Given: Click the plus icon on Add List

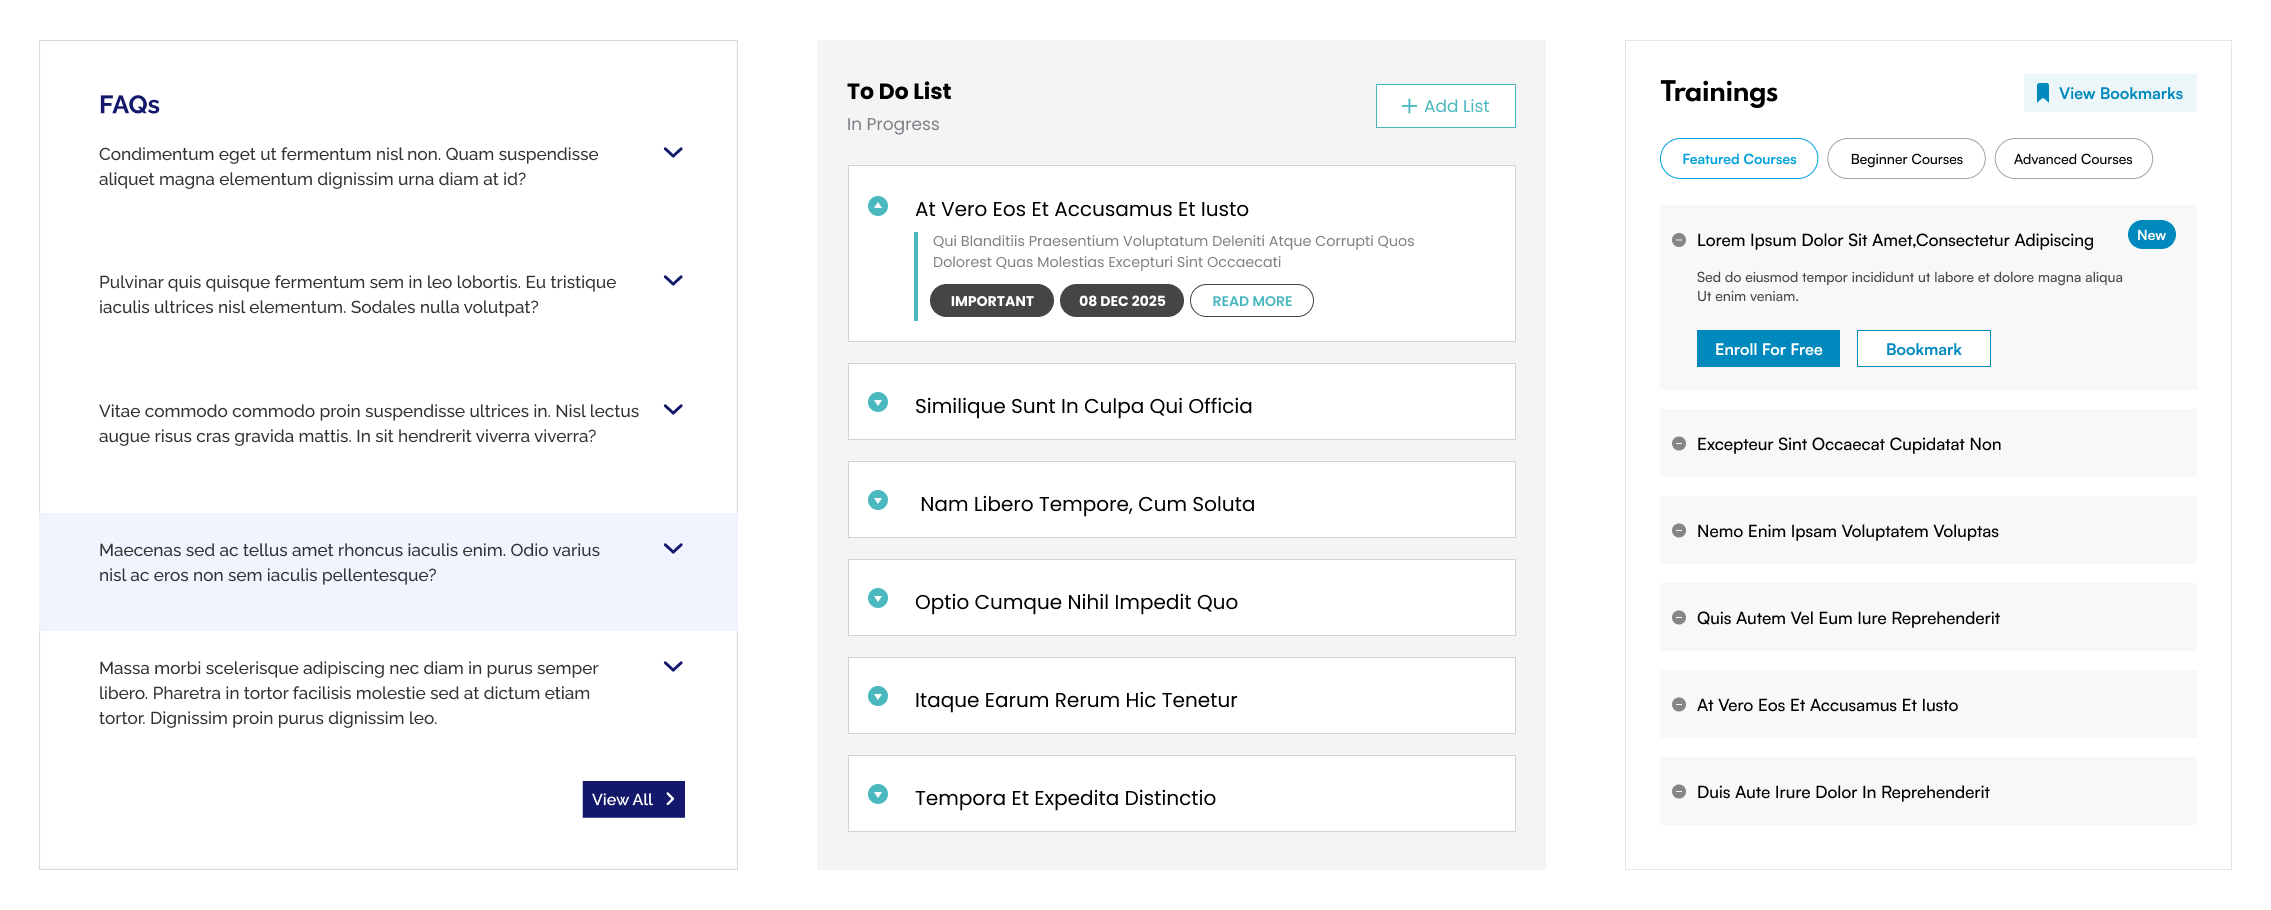Looking at the screenshot, I should (1411, 105).
